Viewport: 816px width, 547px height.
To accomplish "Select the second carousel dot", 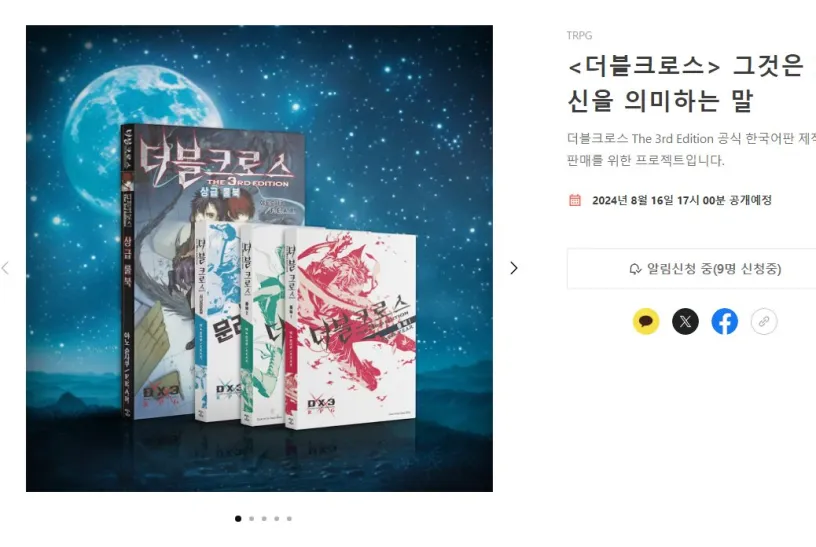I will [x=251, y=518].
